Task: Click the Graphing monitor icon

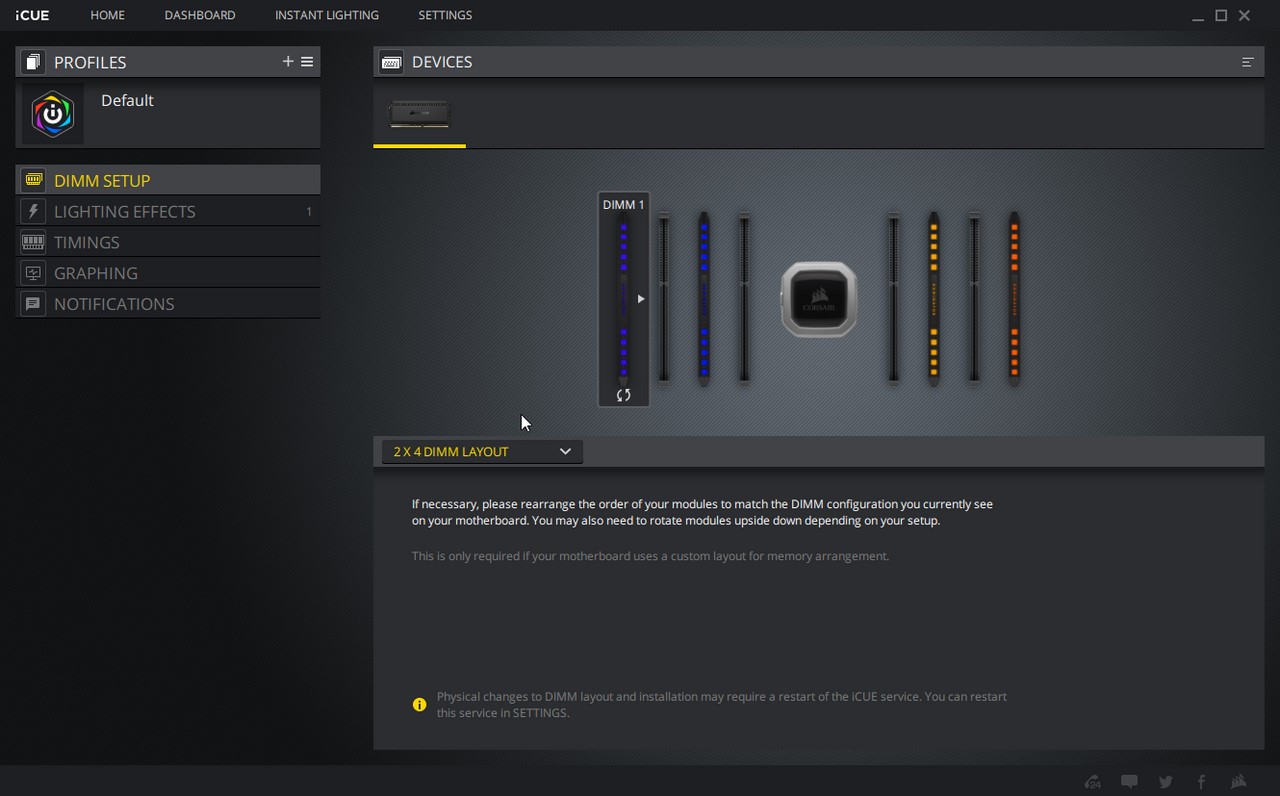Action: click(33, 273)
